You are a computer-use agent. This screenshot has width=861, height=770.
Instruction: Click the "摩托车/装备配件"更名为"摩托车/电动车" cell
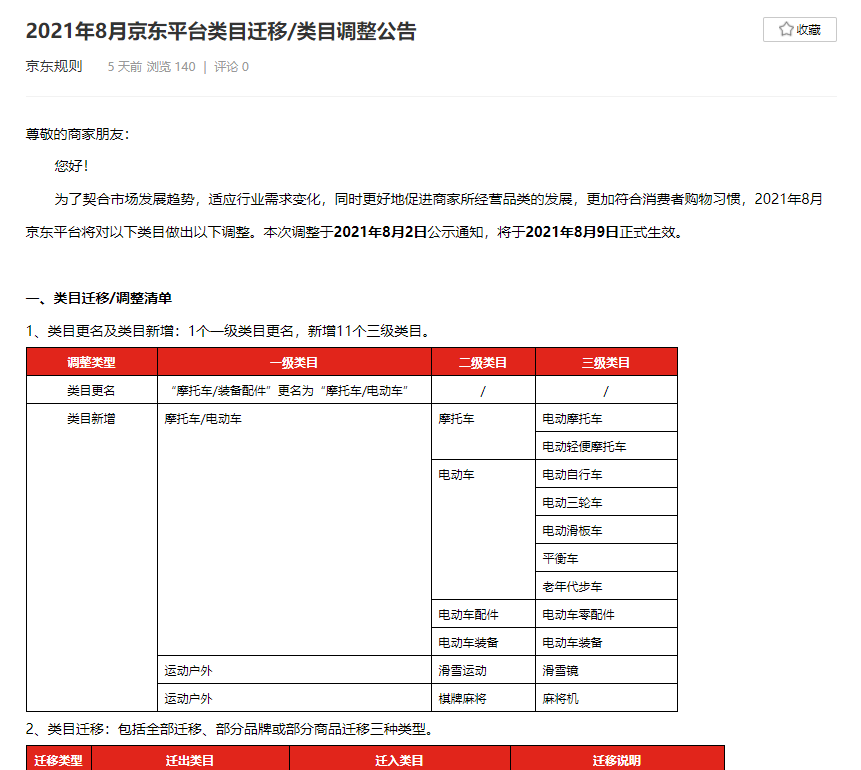[294, 390]
